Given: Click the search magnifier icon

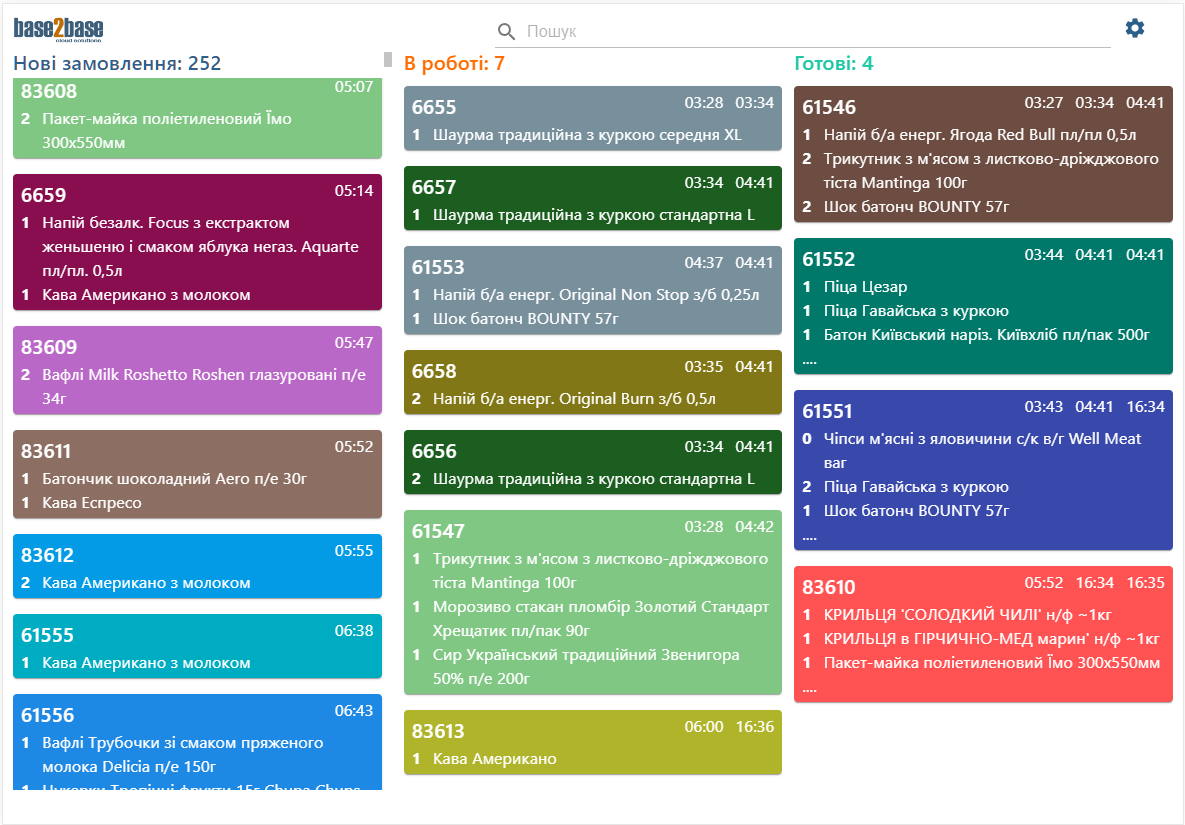Looking at the screenshot, I should pyautogui.click(x=506, y=32).
